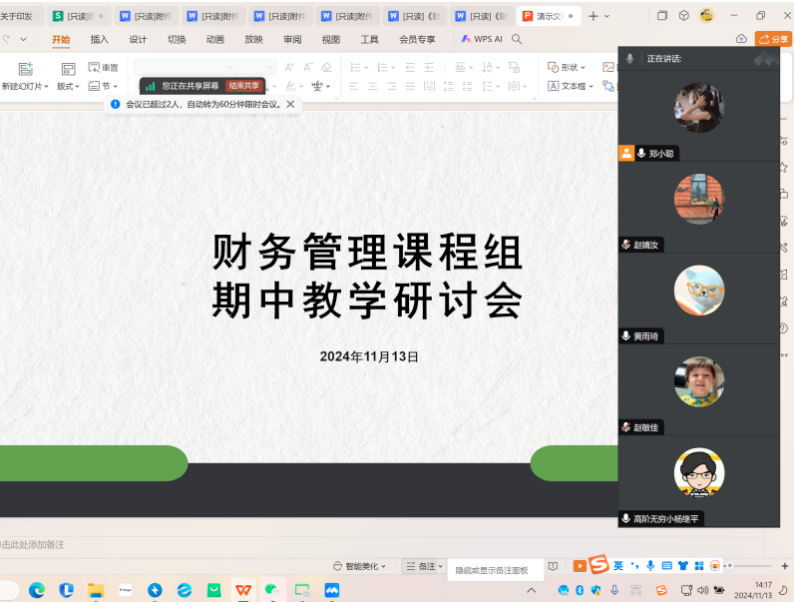The image size is (794, 602).
Task: Open the 动画 ribbon tab
Action: coord(215,39)
